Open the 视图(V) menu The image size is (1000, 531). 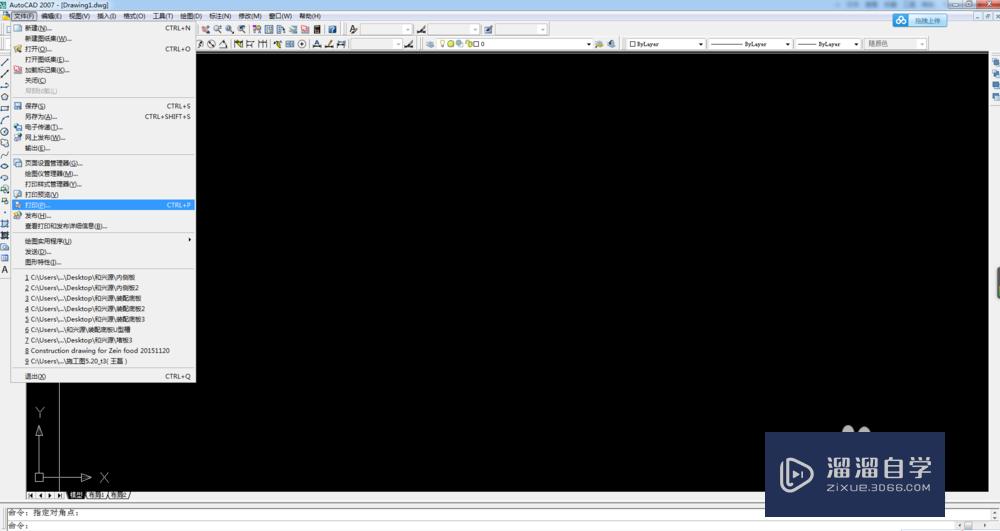tap(79, 16)
